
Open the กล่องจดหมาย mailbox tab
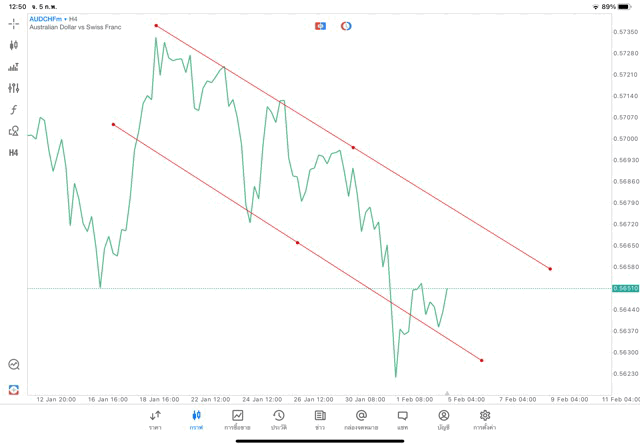coord(361,420)
